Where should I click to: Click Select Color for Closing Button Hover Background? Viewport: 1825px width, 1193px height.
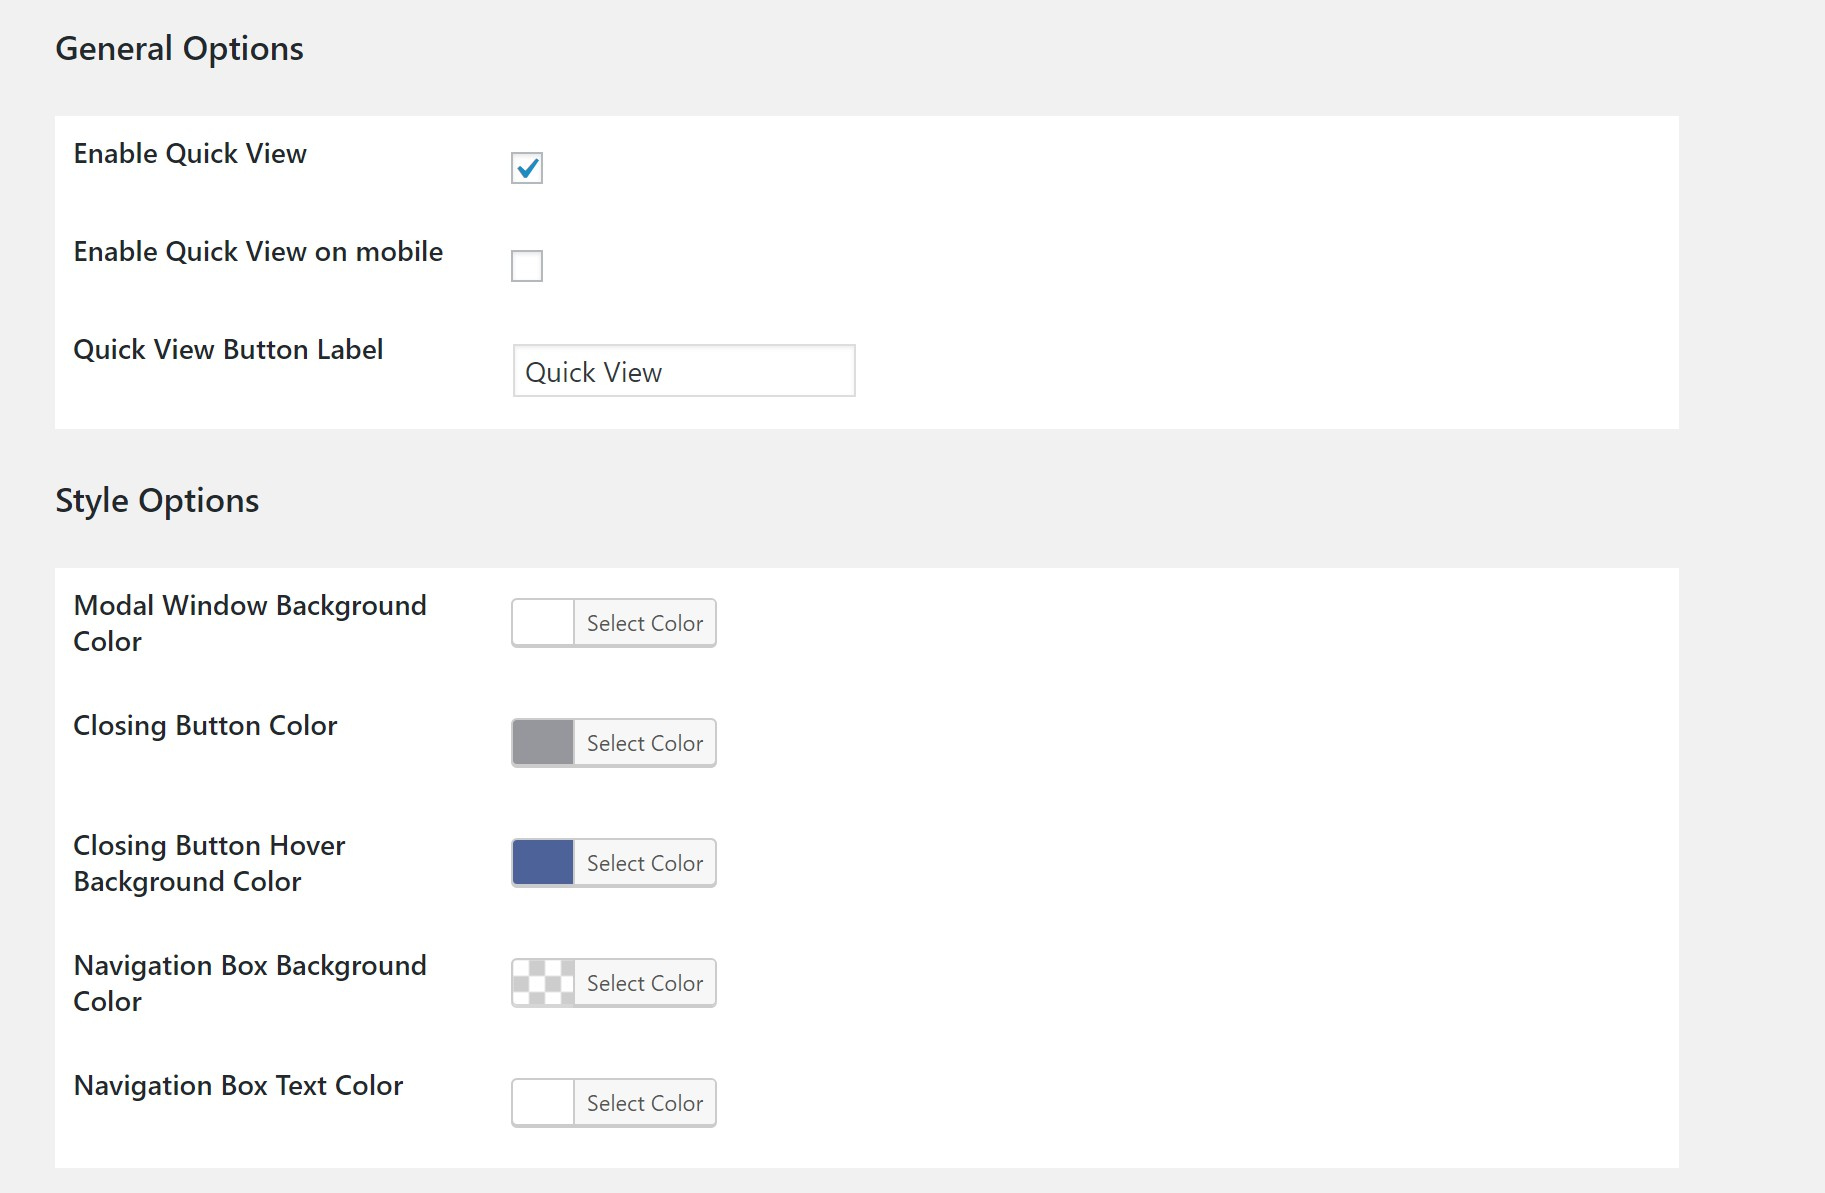point(645,863)
